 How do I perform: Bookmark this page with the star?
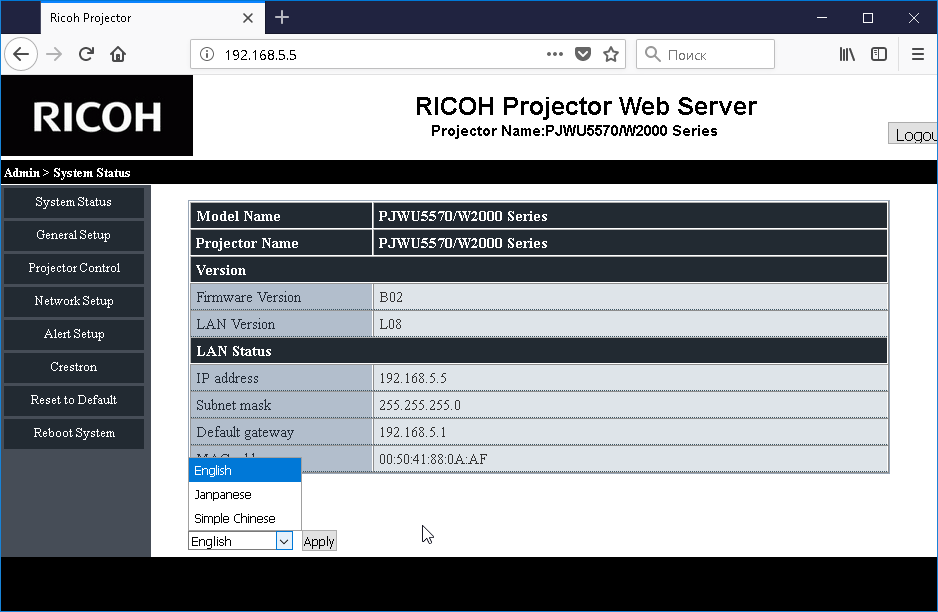611,54
